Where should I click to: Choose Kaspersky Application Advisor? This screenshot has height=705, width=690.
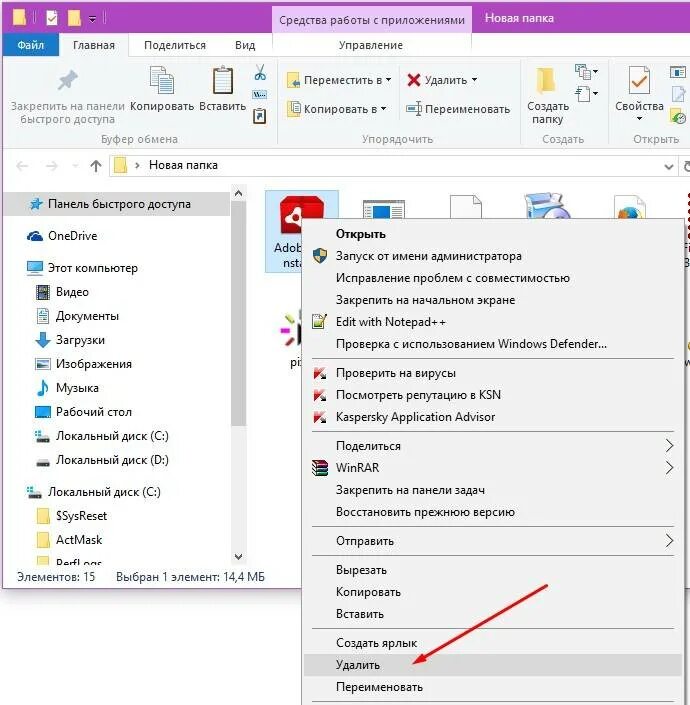point(493,417)
